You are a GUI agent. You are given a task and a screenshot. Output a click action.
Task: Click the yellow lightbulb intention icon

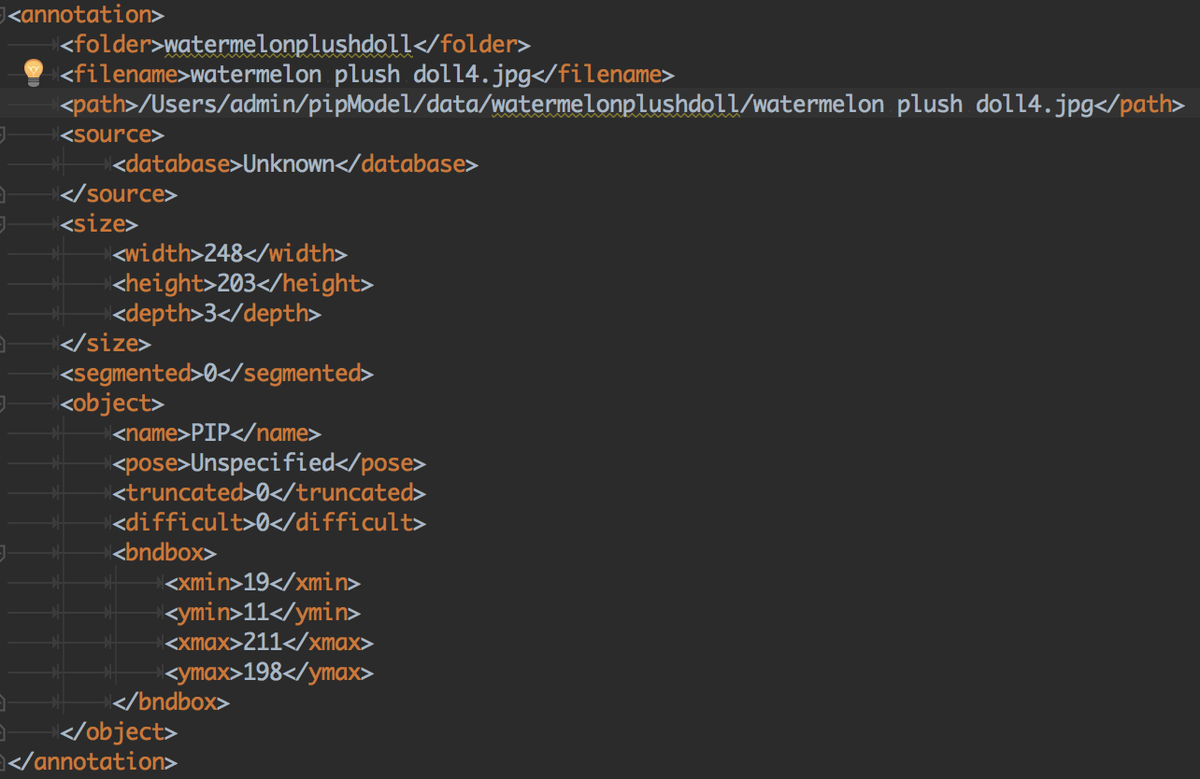pyautogui.click(x=33, y=72)
